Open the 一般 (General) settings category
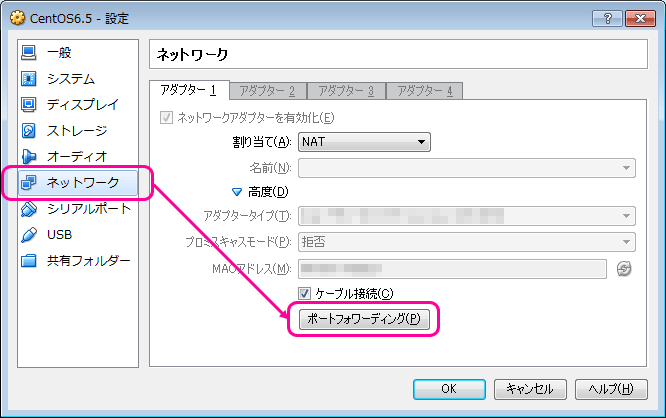This screenshot has width=666, height=418. [x=78, y=53]
